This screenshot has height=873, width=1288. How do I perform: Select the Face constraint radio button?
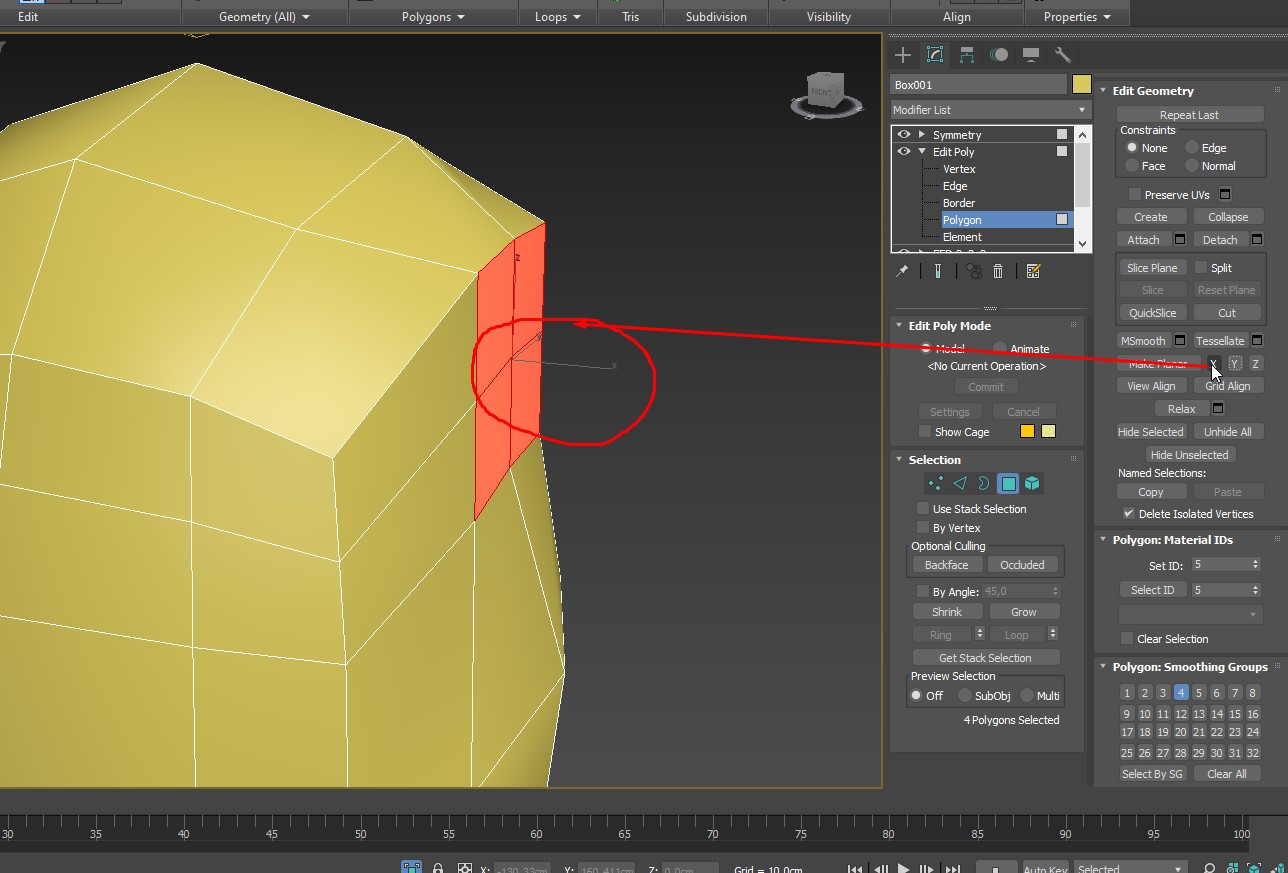pyautogui.click(x=1132, y=166)
